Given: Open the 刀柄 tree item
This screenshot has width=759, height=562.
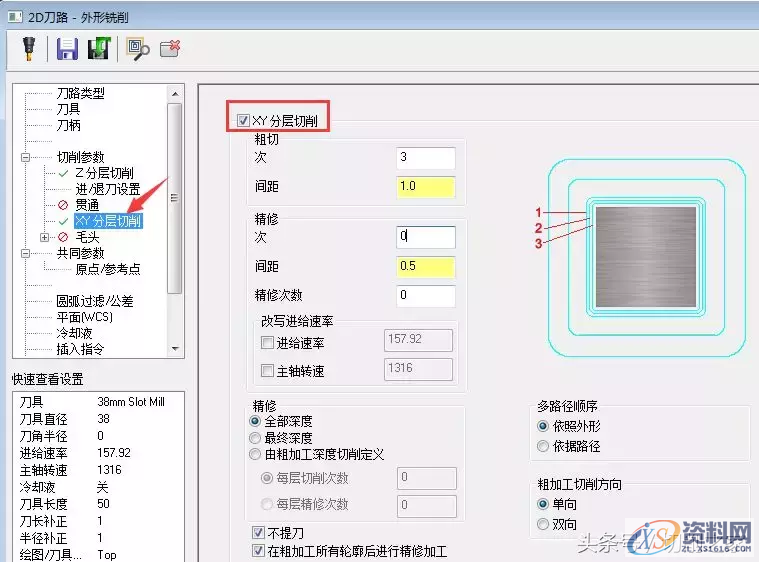Looking at the screenshot, I should click(x=68, y=125).
